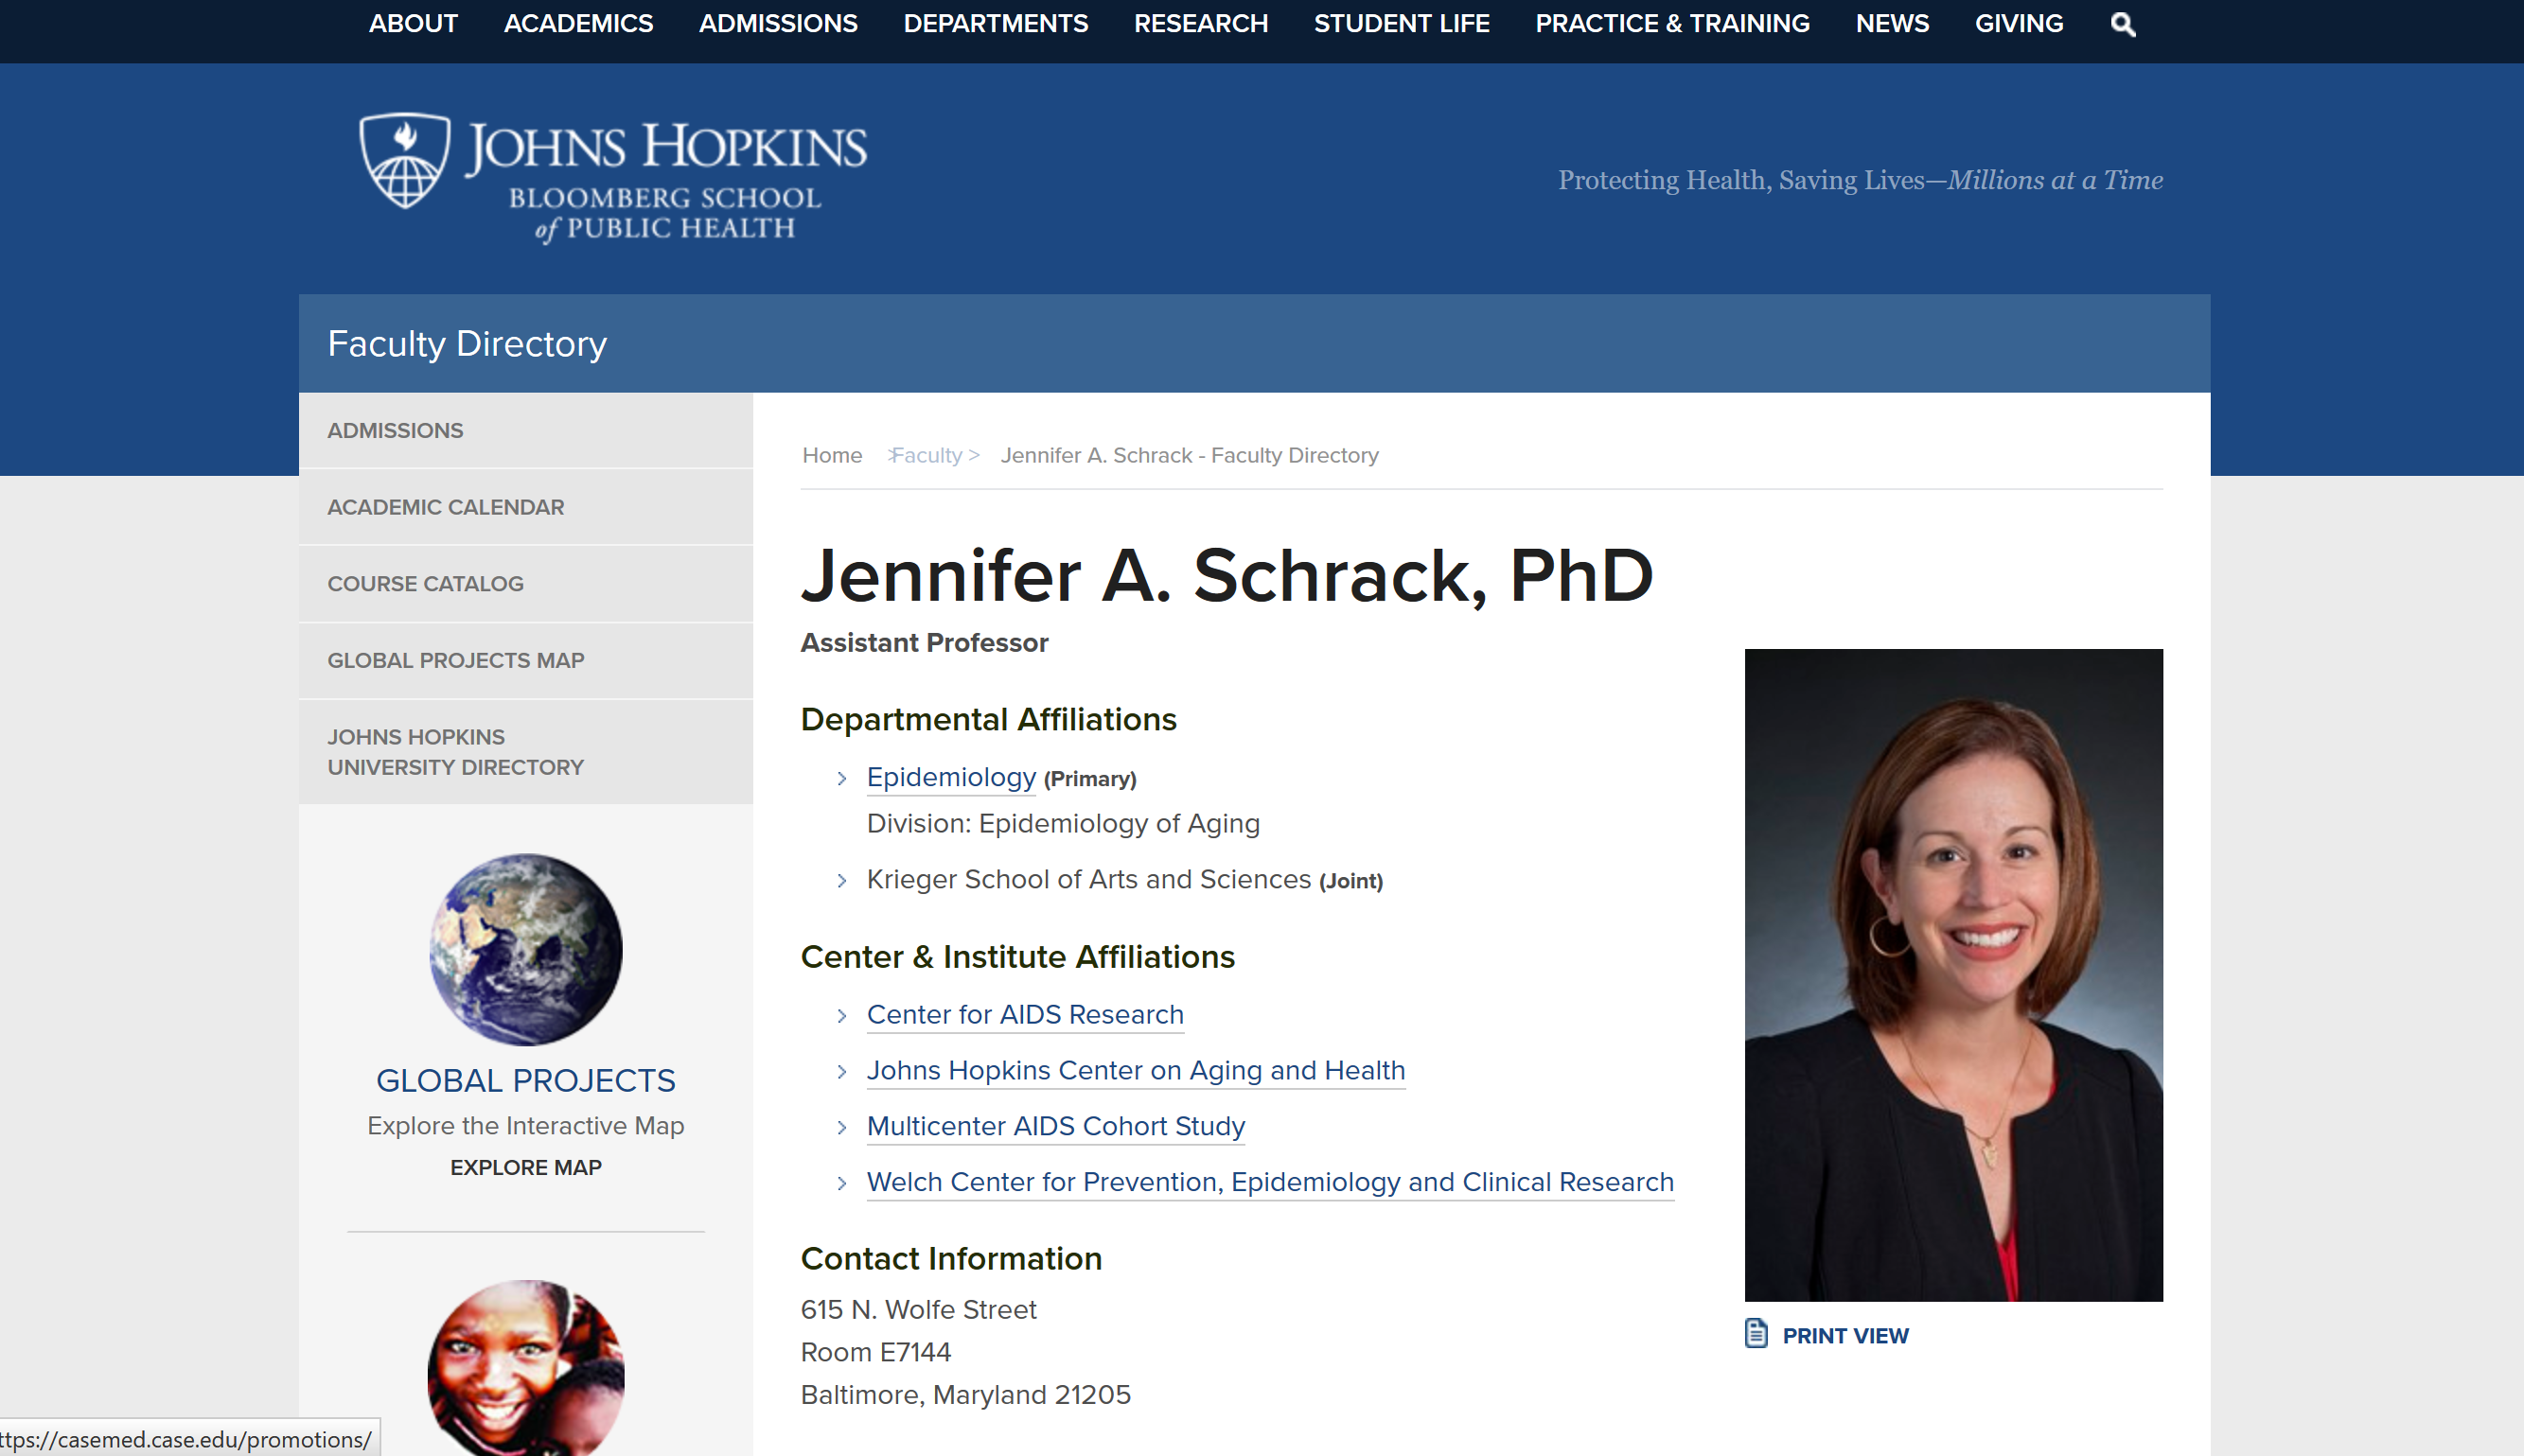
Task: Go to Faculty breadcrumb
Action: (926, 455)
